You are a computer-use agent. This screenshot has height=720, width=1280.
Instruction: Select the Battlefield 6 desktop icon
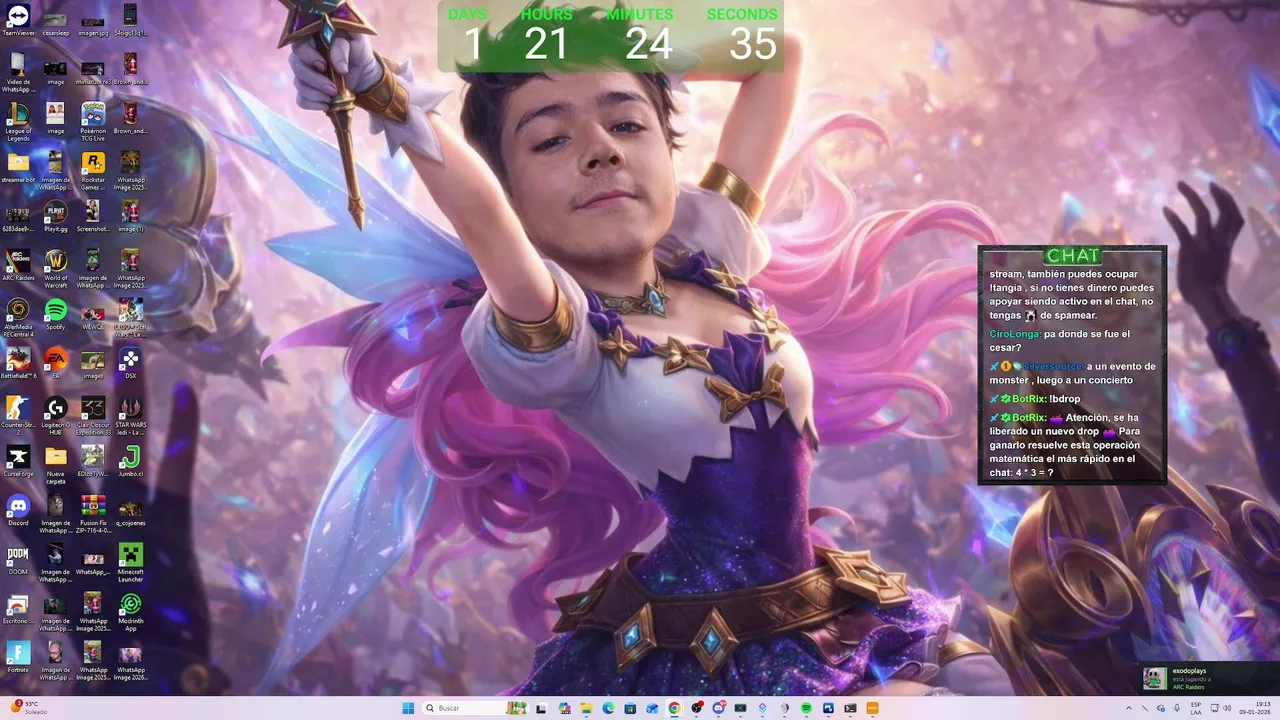point(18,362)
